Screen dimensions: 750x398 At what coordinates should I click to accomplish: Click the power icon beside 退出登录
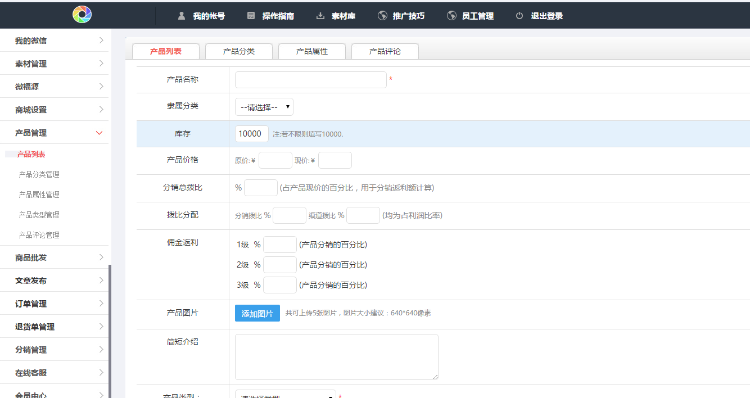(x=519, y=16)
